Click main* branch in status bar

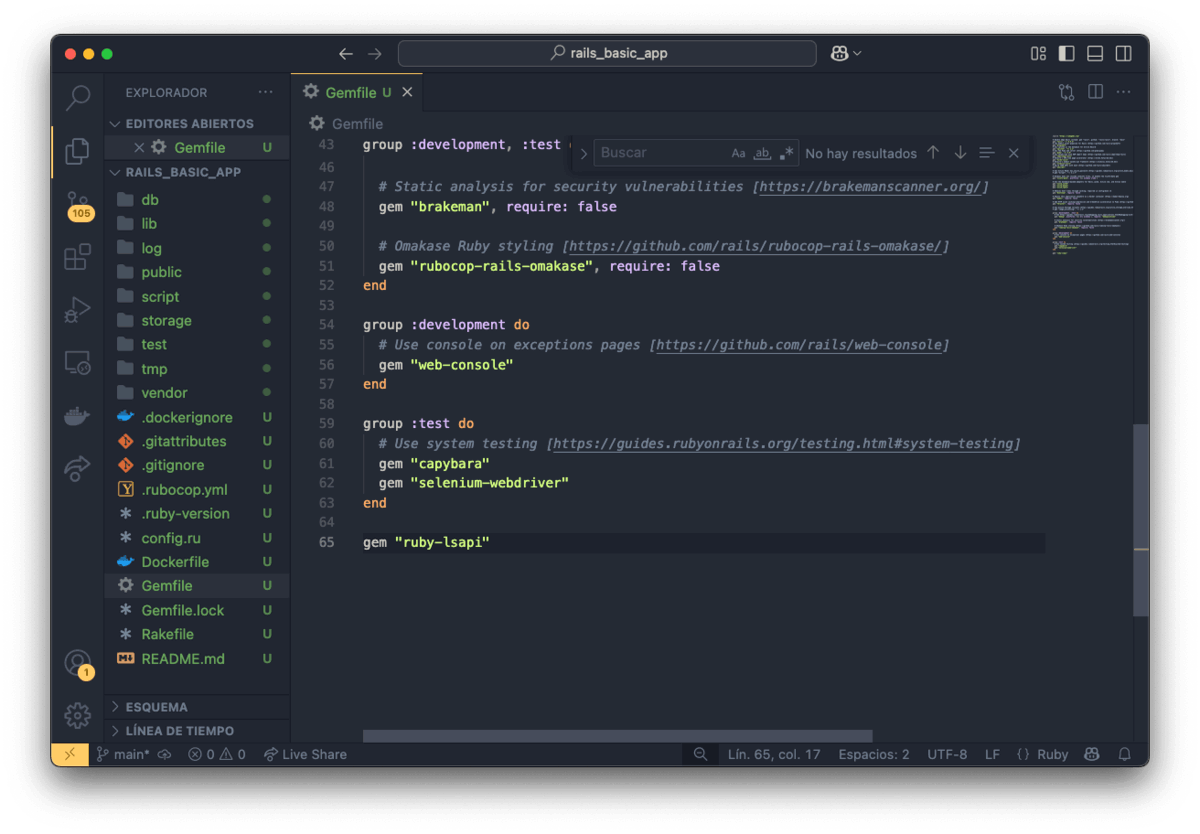tap(123, 754)
